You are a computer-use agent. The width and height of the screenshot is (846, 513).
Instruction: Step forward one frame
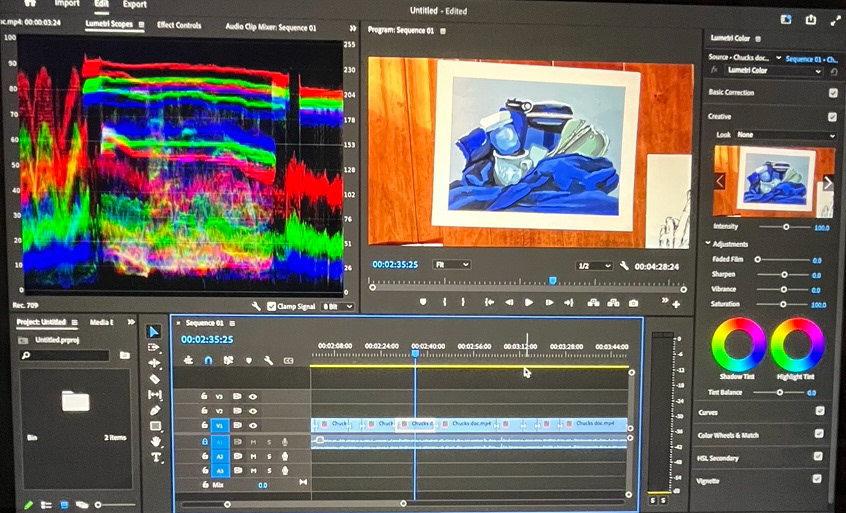tap(549, 303)
